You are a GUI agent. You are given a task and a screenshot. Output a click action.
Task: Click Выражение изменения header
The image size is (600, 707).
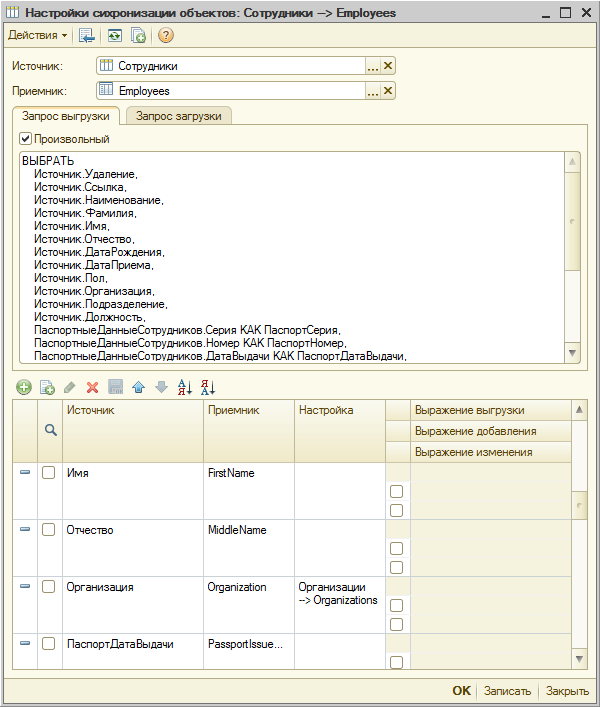click(491, 452)
